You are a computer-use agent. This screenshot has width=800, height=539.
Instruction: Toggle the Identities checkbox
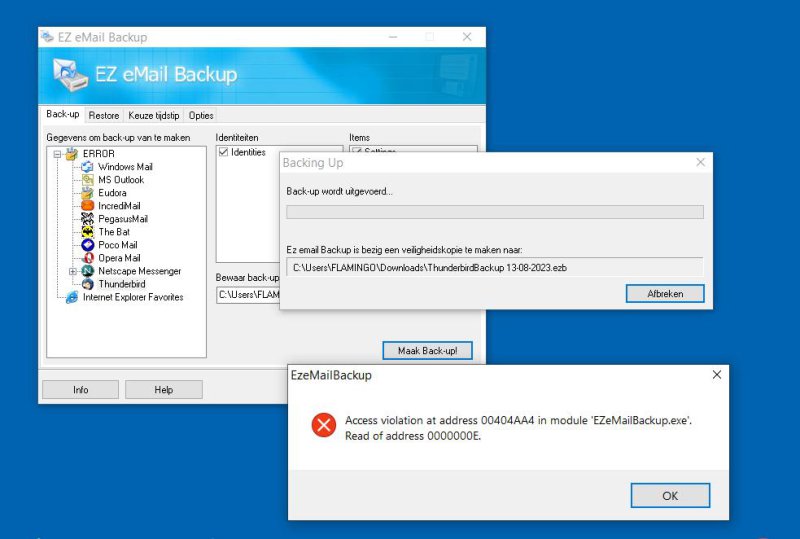(x=224, y=152)
